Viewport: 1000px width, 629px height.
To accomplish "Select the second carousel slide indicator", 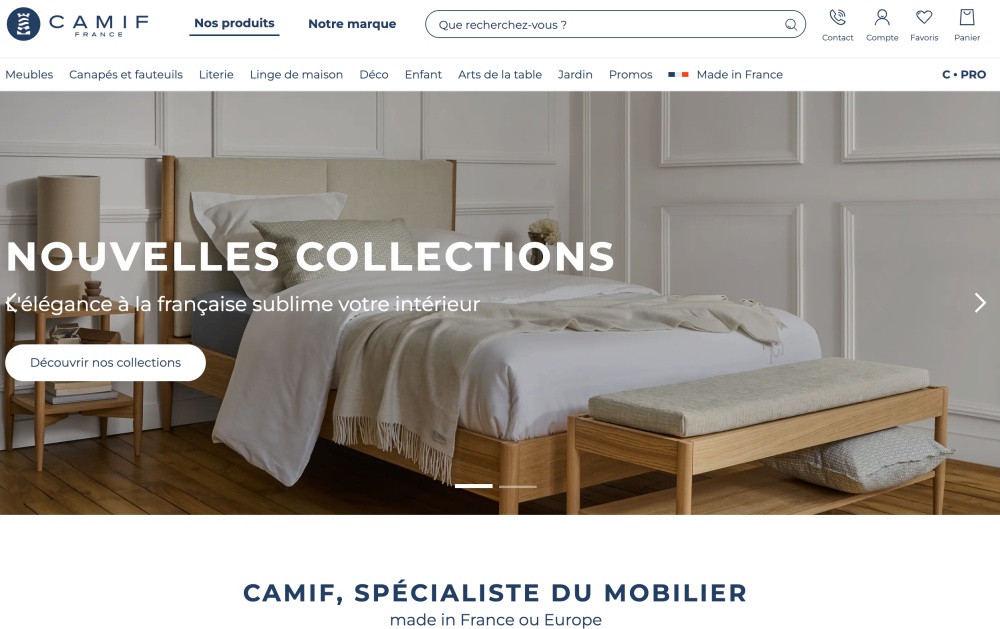I will (517, 486).
